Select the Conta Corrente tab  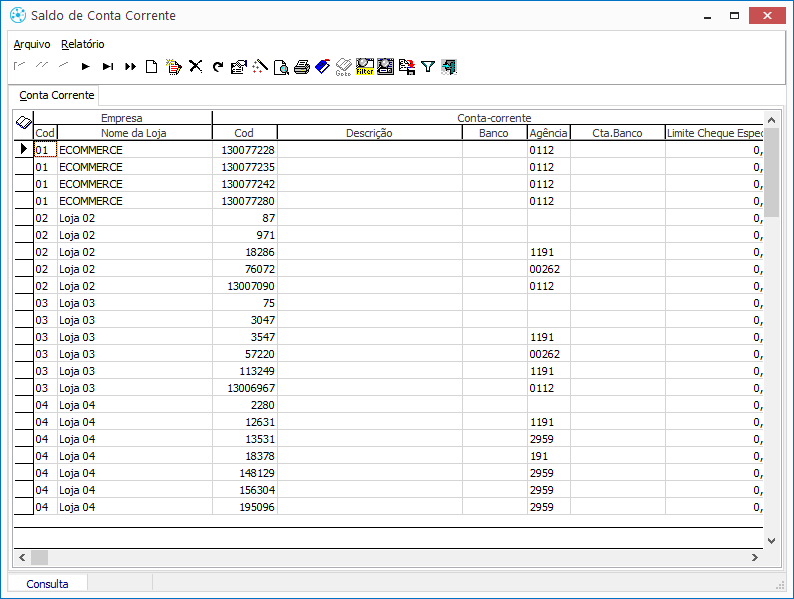click(x=57, y=95)
